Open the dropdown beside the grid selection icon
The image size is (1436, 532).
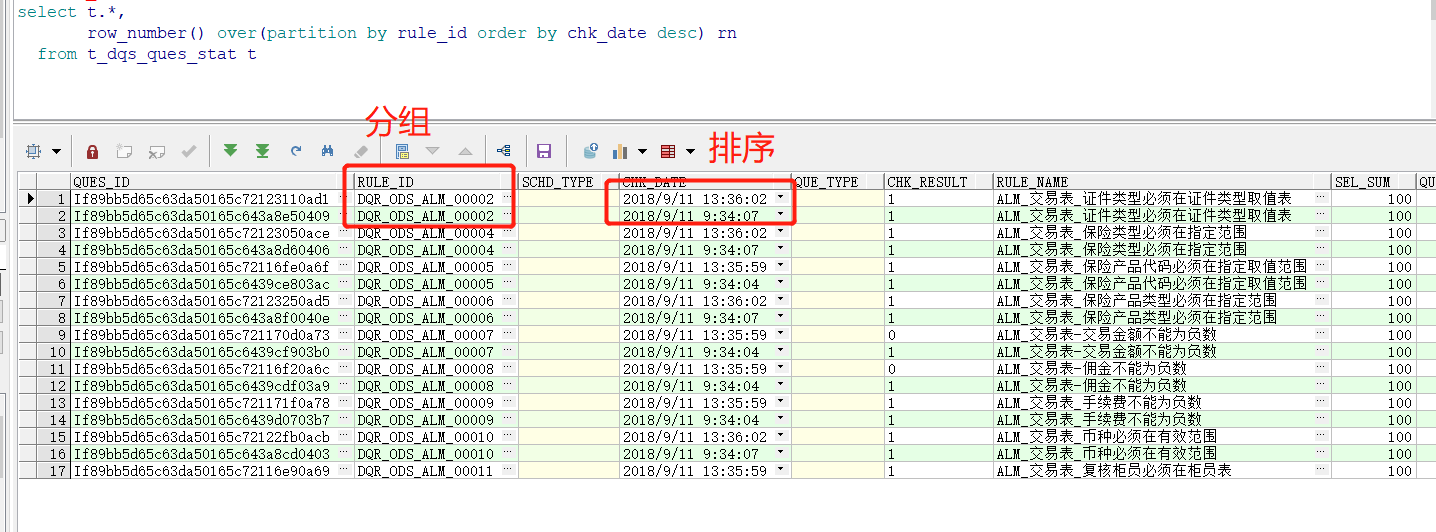(55, 152)
